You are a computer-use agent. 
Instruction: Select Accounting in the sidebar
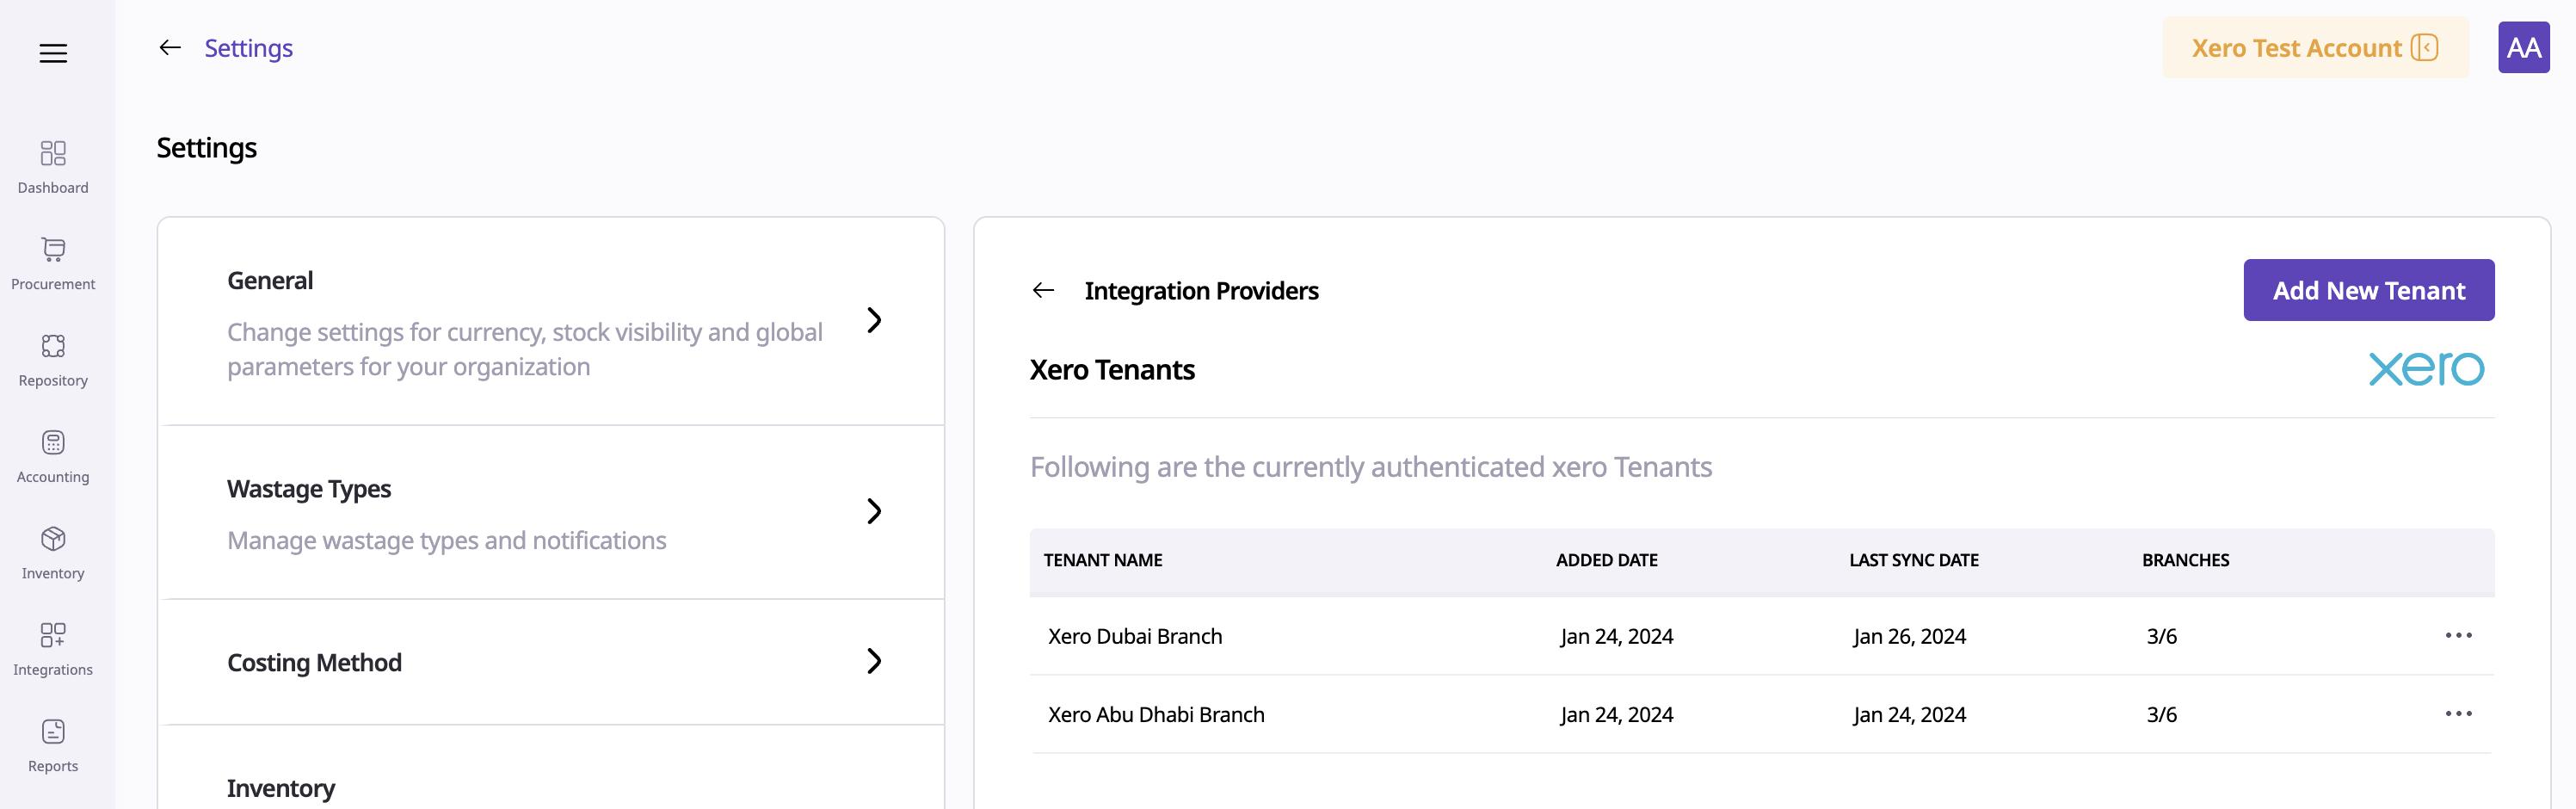pyautogui.click(x=53, y=456)
